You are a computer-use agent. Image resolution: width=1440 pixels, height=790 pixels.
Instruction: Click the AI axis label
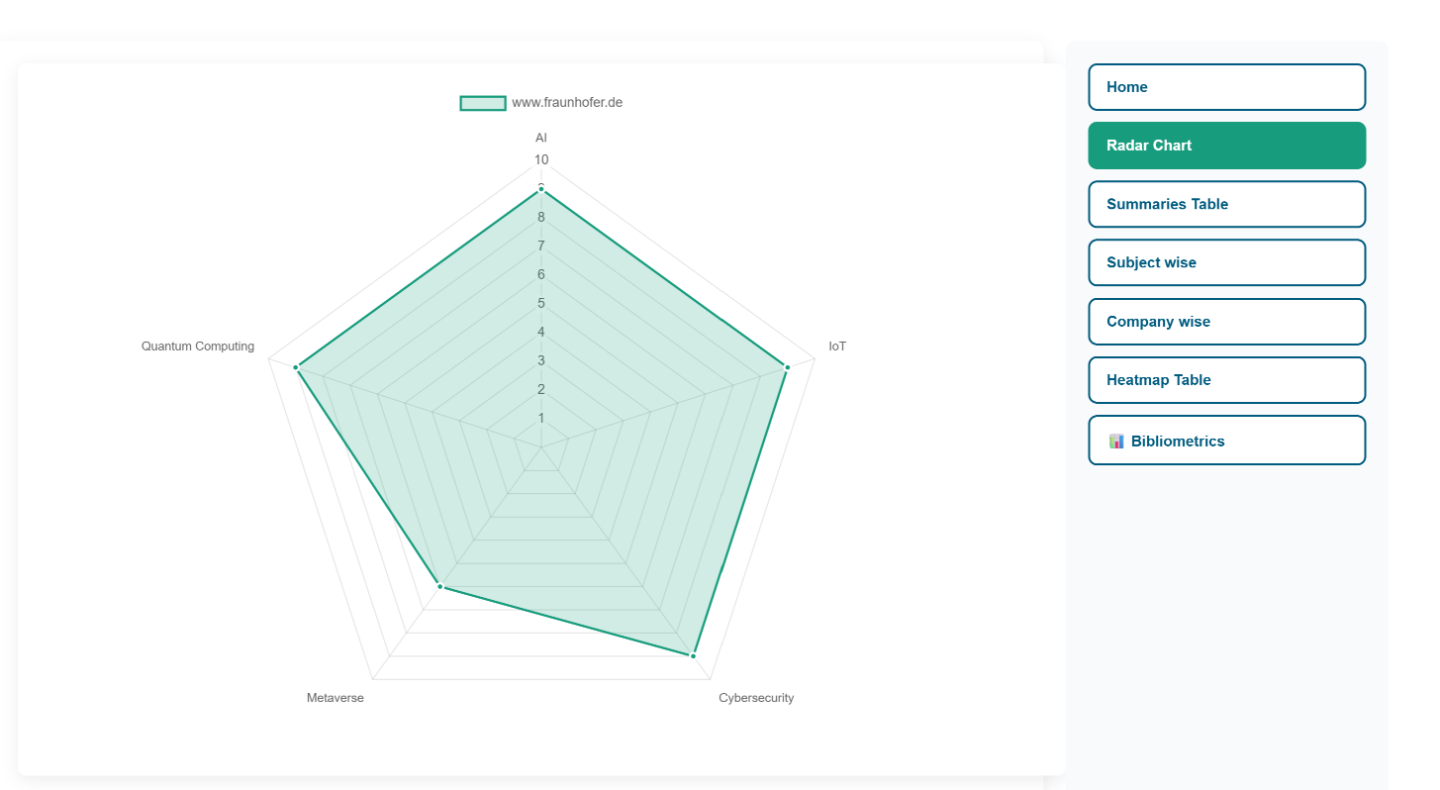coord(541,138)
